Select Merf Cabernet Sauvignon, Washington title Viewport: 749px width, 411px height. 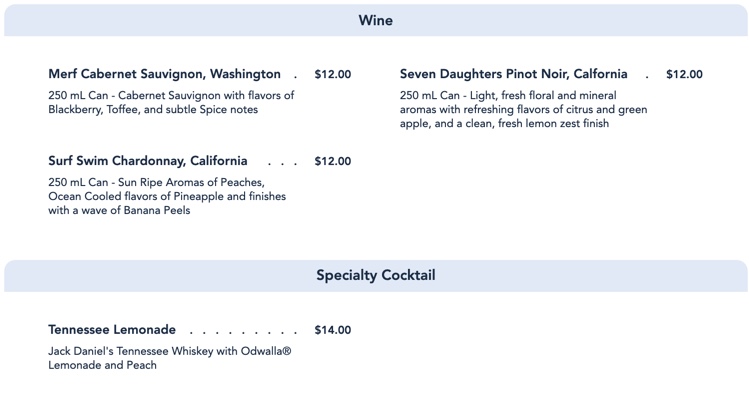[x=164, y=74]
